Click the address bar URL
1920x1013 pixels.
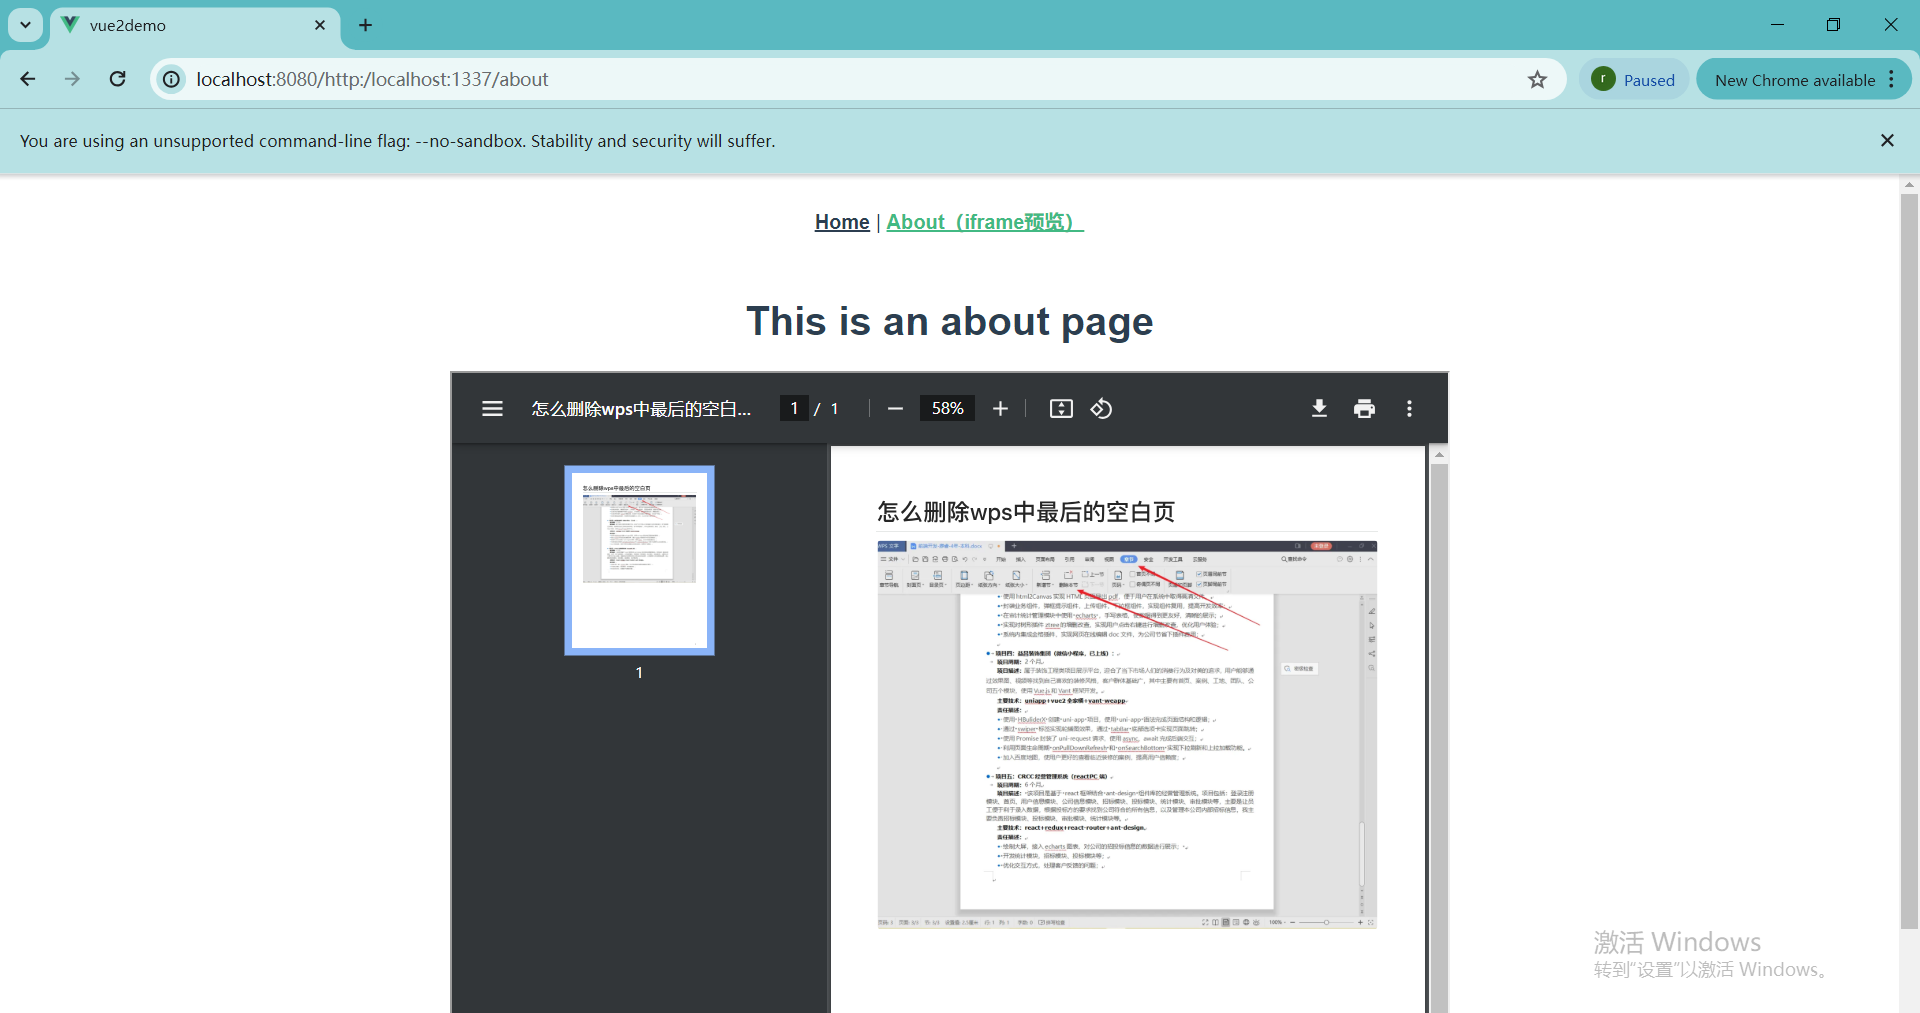pyautogui.click(x=372, y=79)
